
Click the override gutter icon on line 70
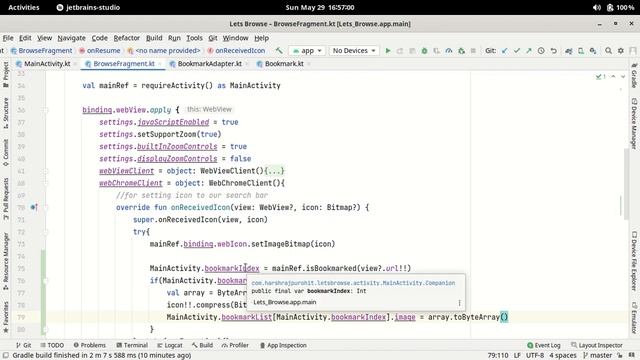coord(34,207)
